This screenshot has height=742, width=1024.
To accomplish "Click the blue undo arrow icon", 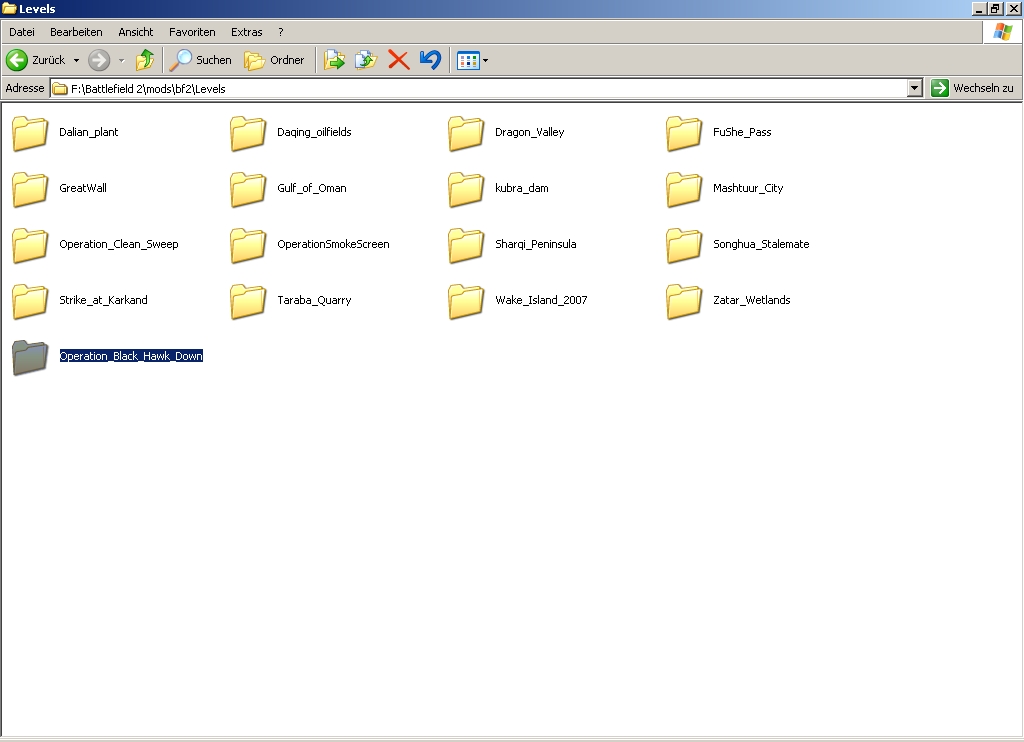I will point(430,60).
